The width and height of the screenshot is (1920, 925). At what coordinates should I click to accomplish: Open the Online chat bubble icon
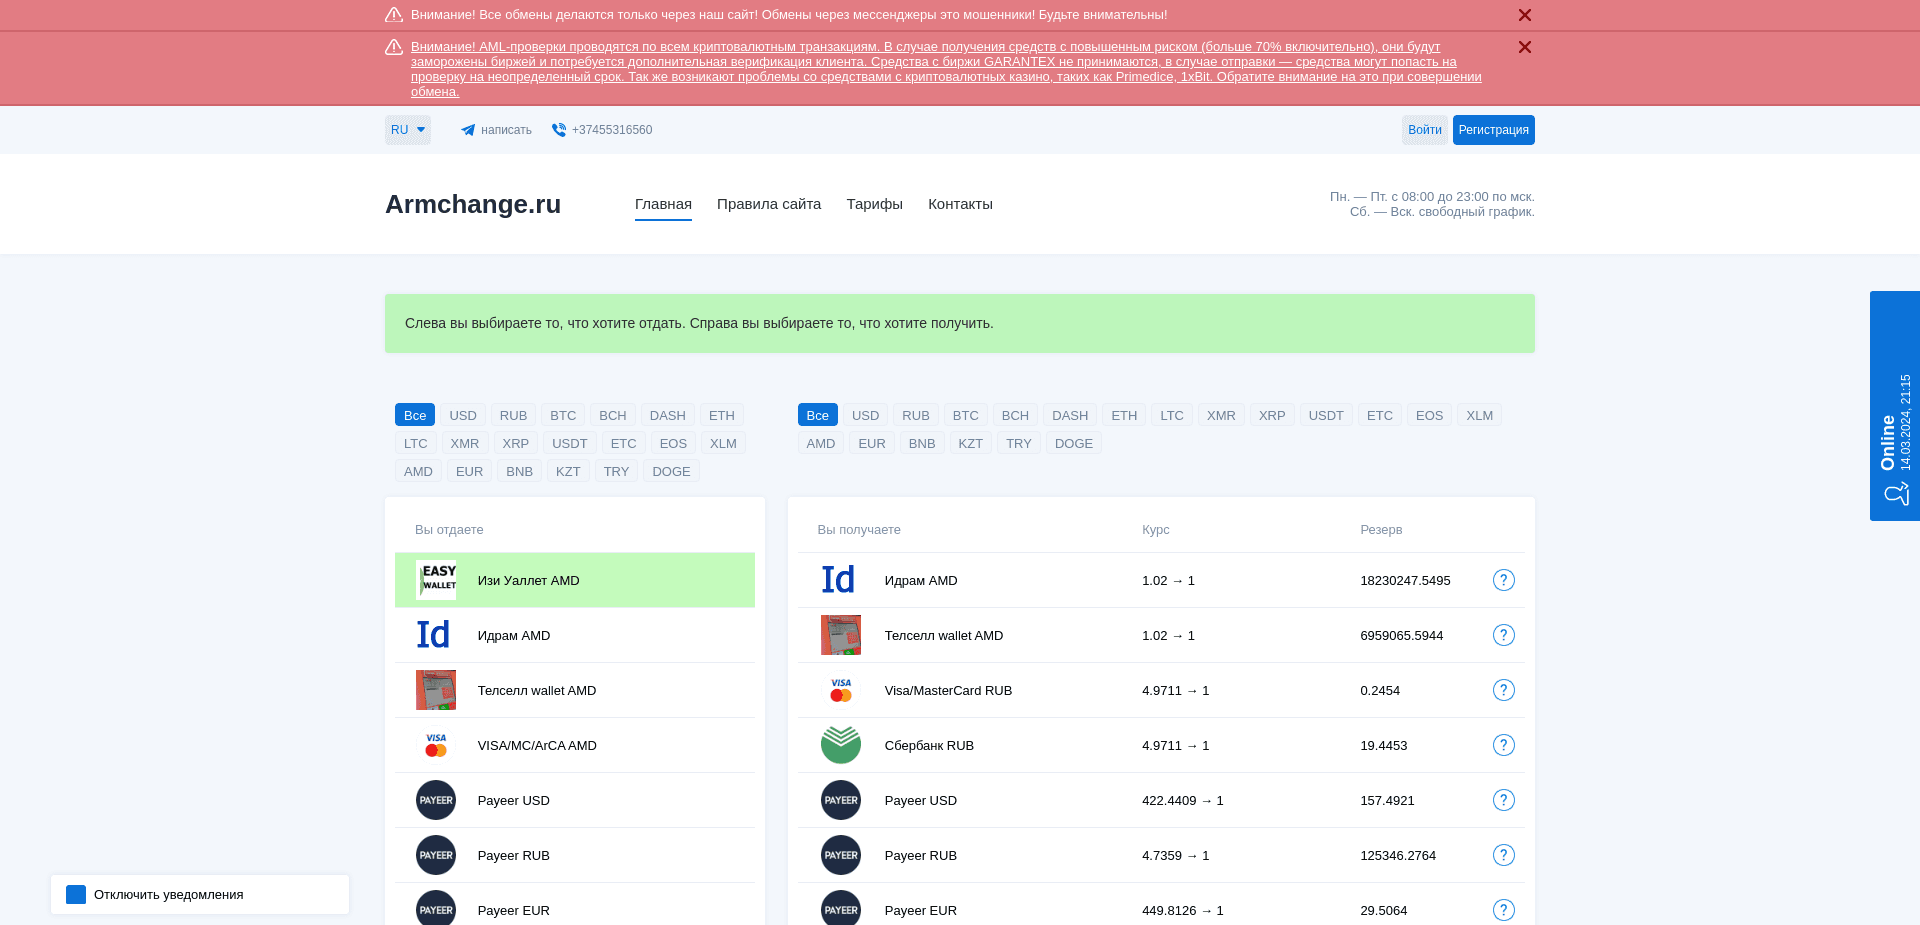1896,494
